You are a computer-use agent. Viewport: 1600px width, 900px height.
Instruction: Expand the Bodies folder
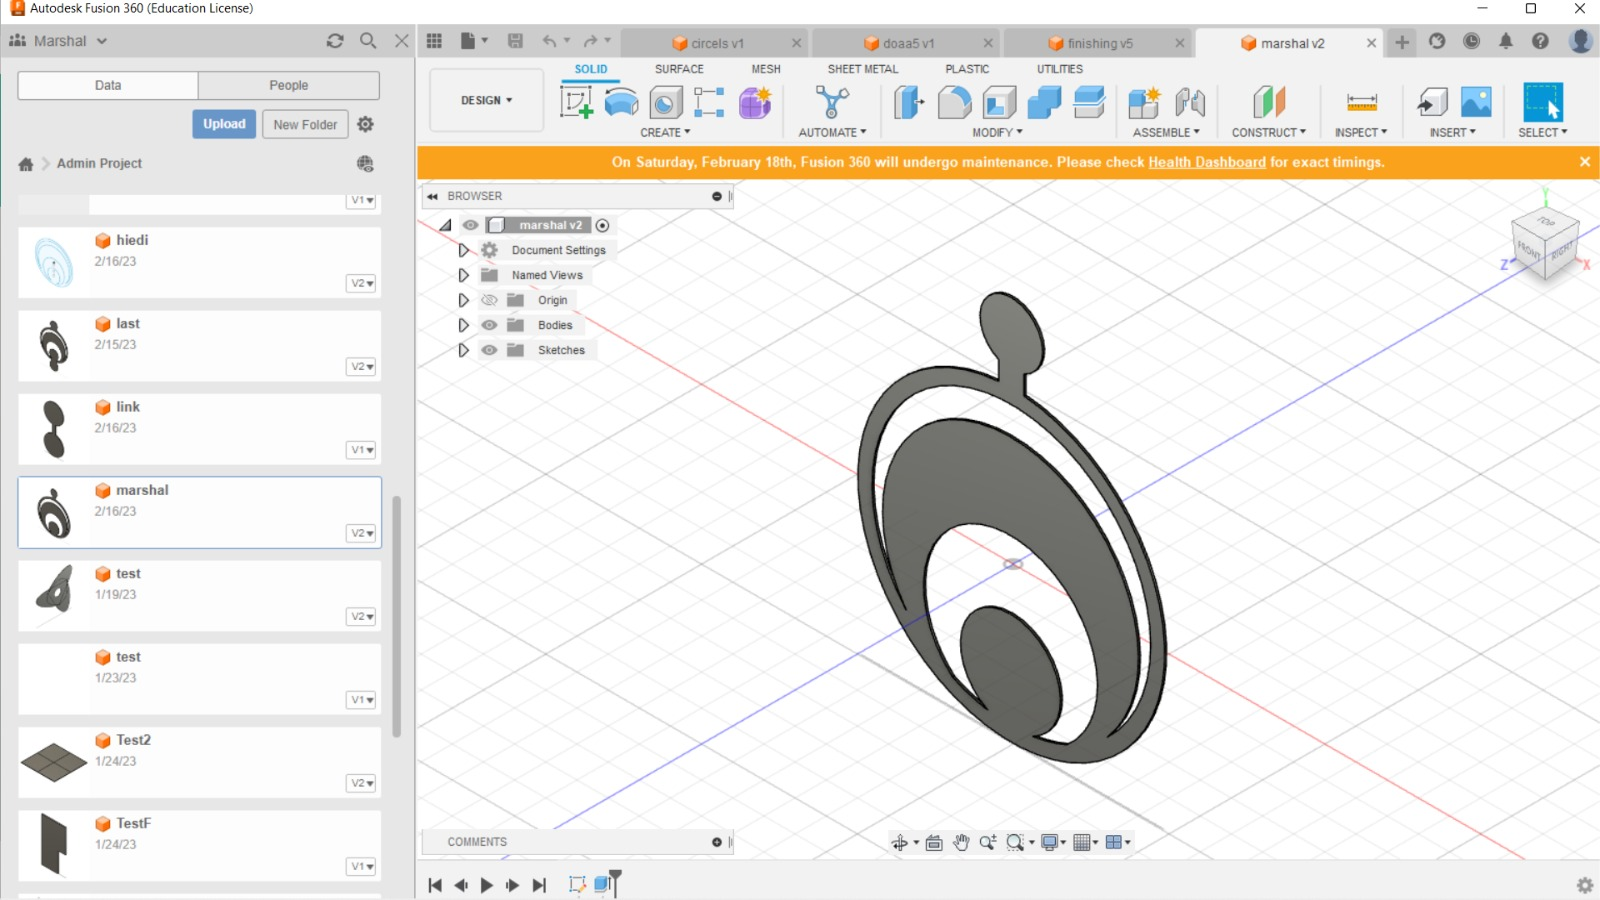pos(463,325)
